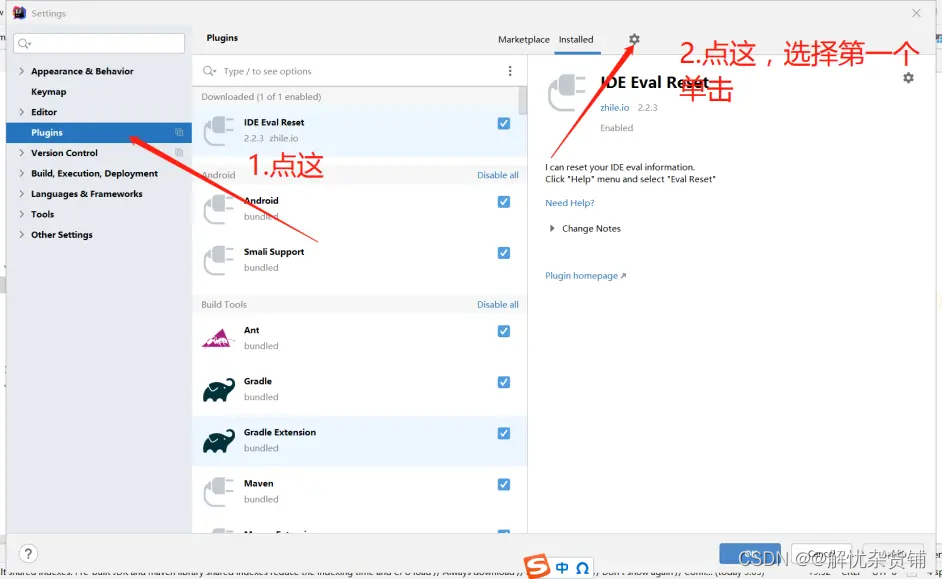
Task: Click Disable all for Build Tools group
Action: pos(497,305)
